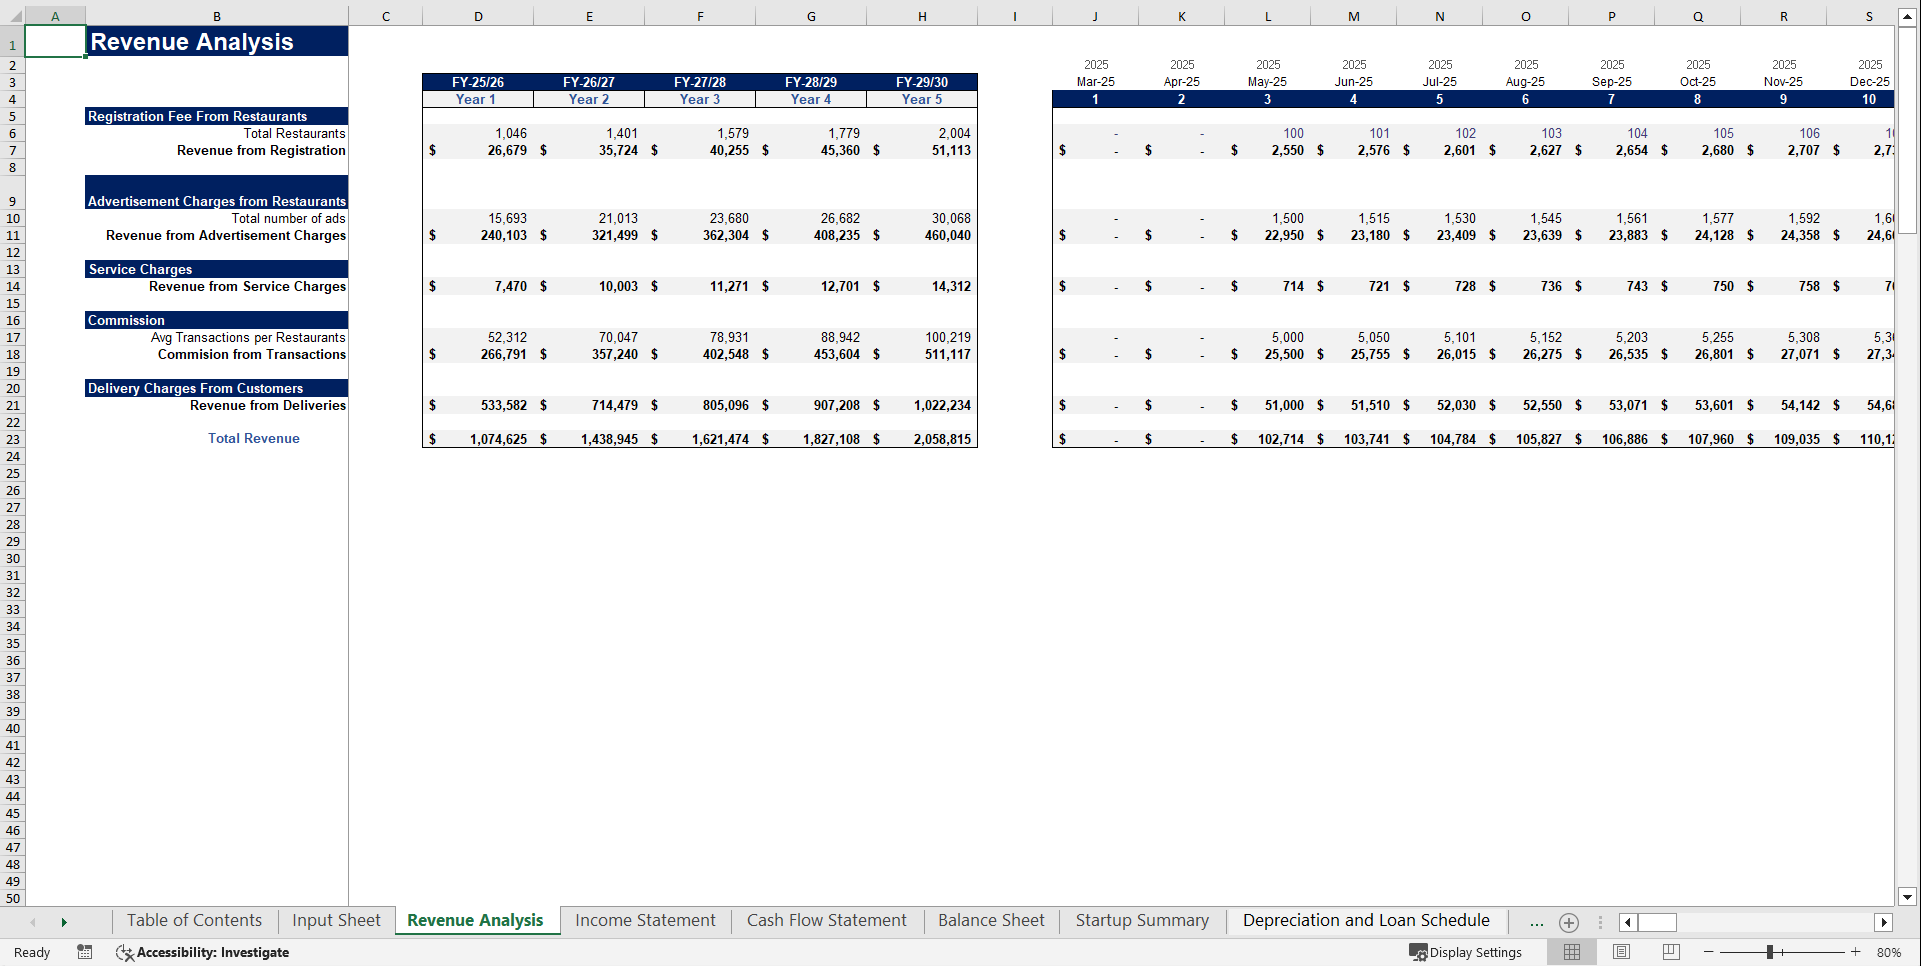Select Page Layout view icon
The height and width of the screenshot is (966, 1921).
(1620, 952)
